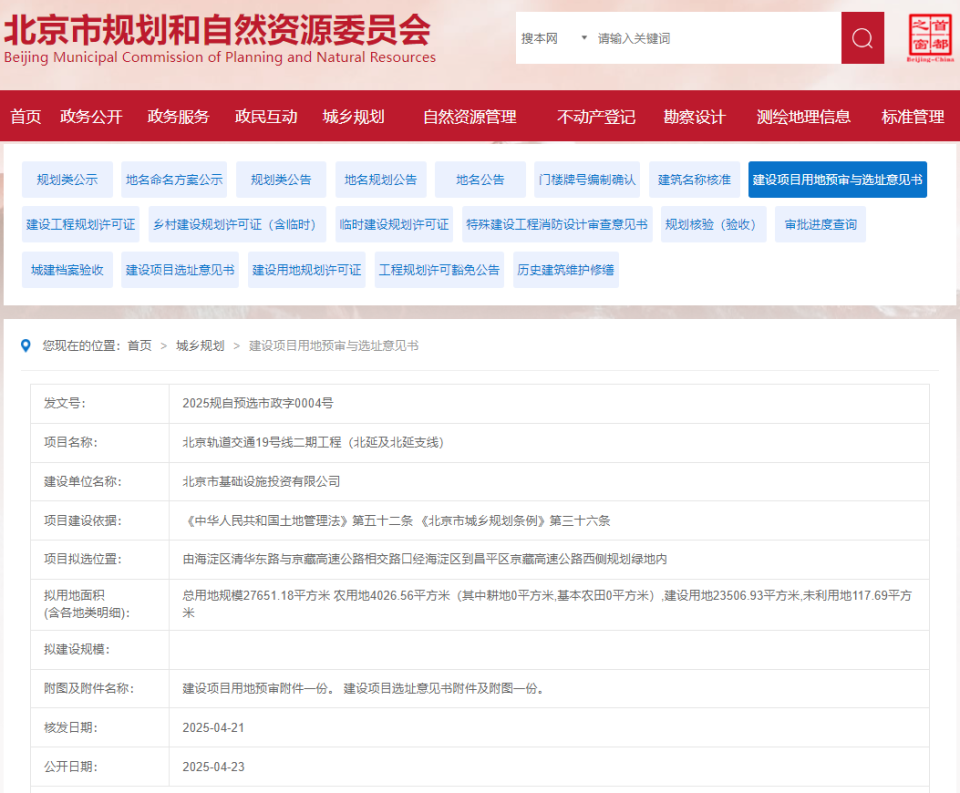
Task: Open the 自然资源管理 menu
Action: (x=470, y=116)
